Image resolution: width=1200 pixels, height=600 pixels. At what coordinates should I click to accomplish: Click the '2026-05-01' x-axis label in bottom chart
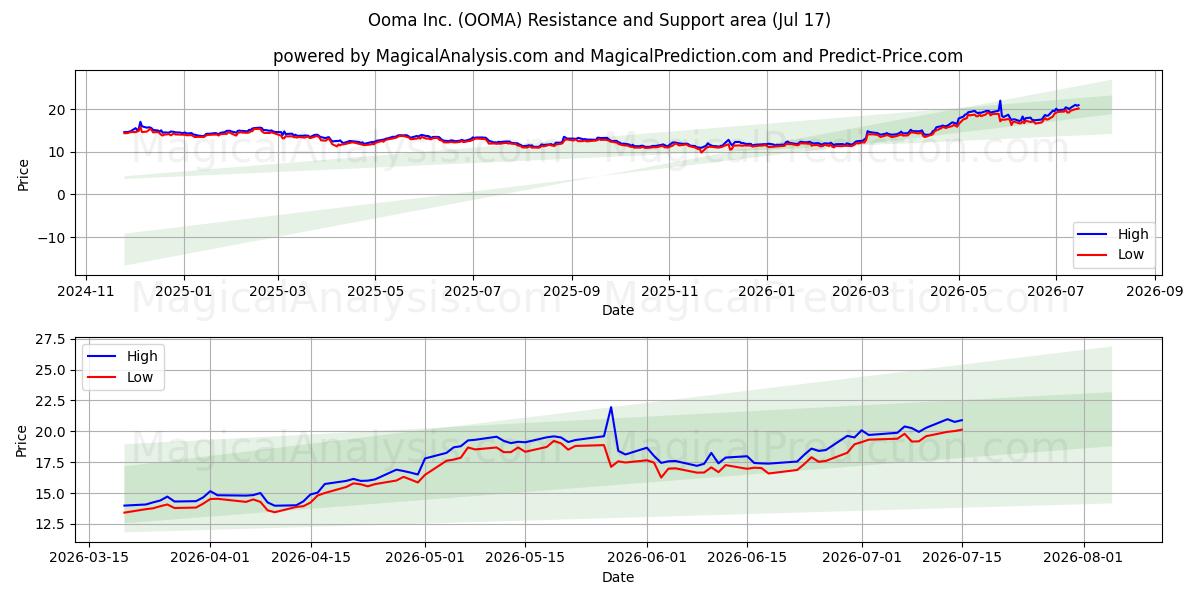(x=425, y=559)
